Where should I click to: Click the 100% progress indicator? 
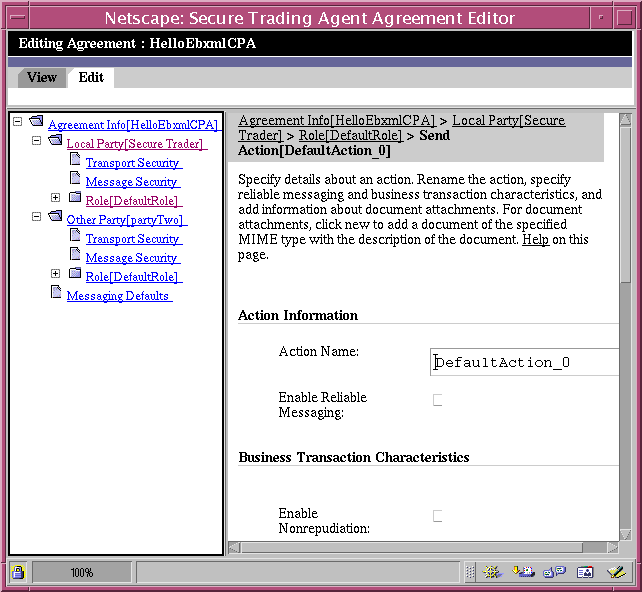pyautogui.click(x=82, y=572)
